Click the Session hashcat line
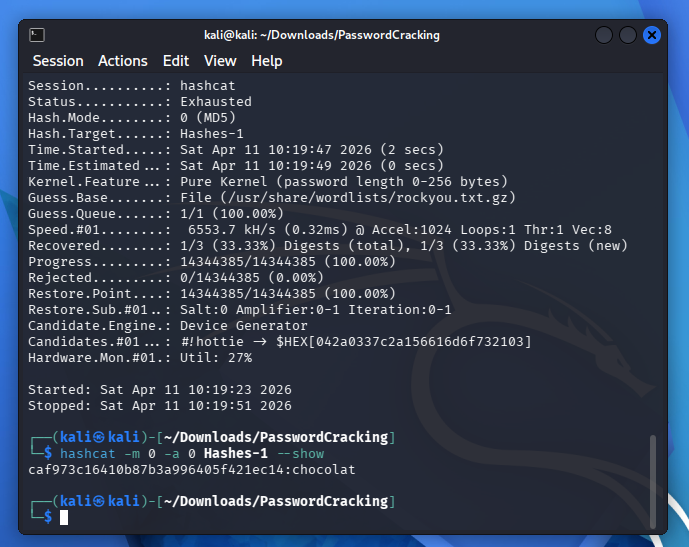Viewport: 689px width, 547px height. coord(132,86)
